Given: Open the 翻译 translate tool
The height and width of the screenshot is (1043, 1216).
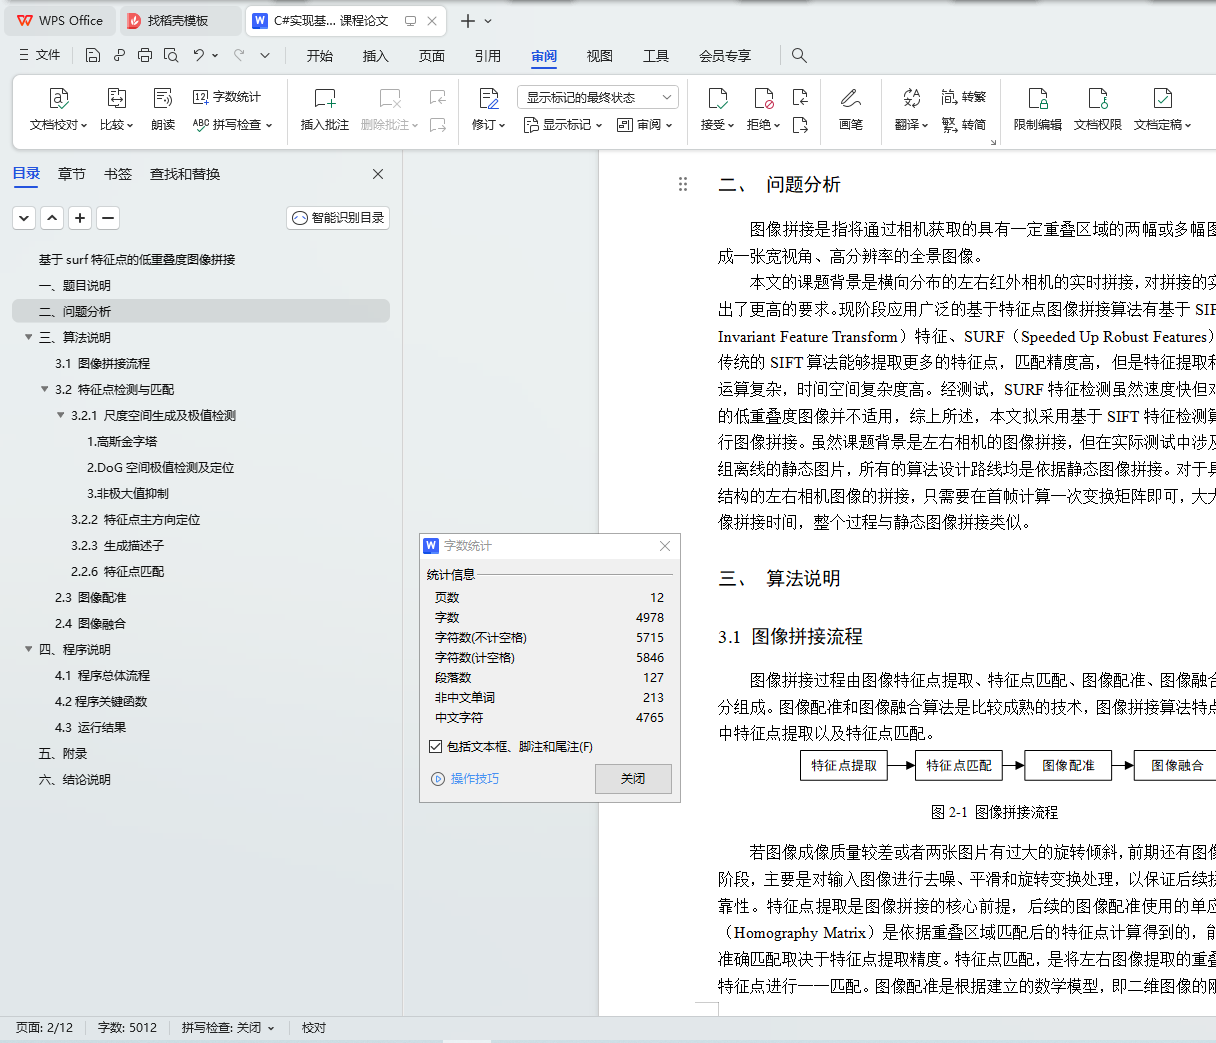Looking at the screenshot, I should (x=911, y=109).
